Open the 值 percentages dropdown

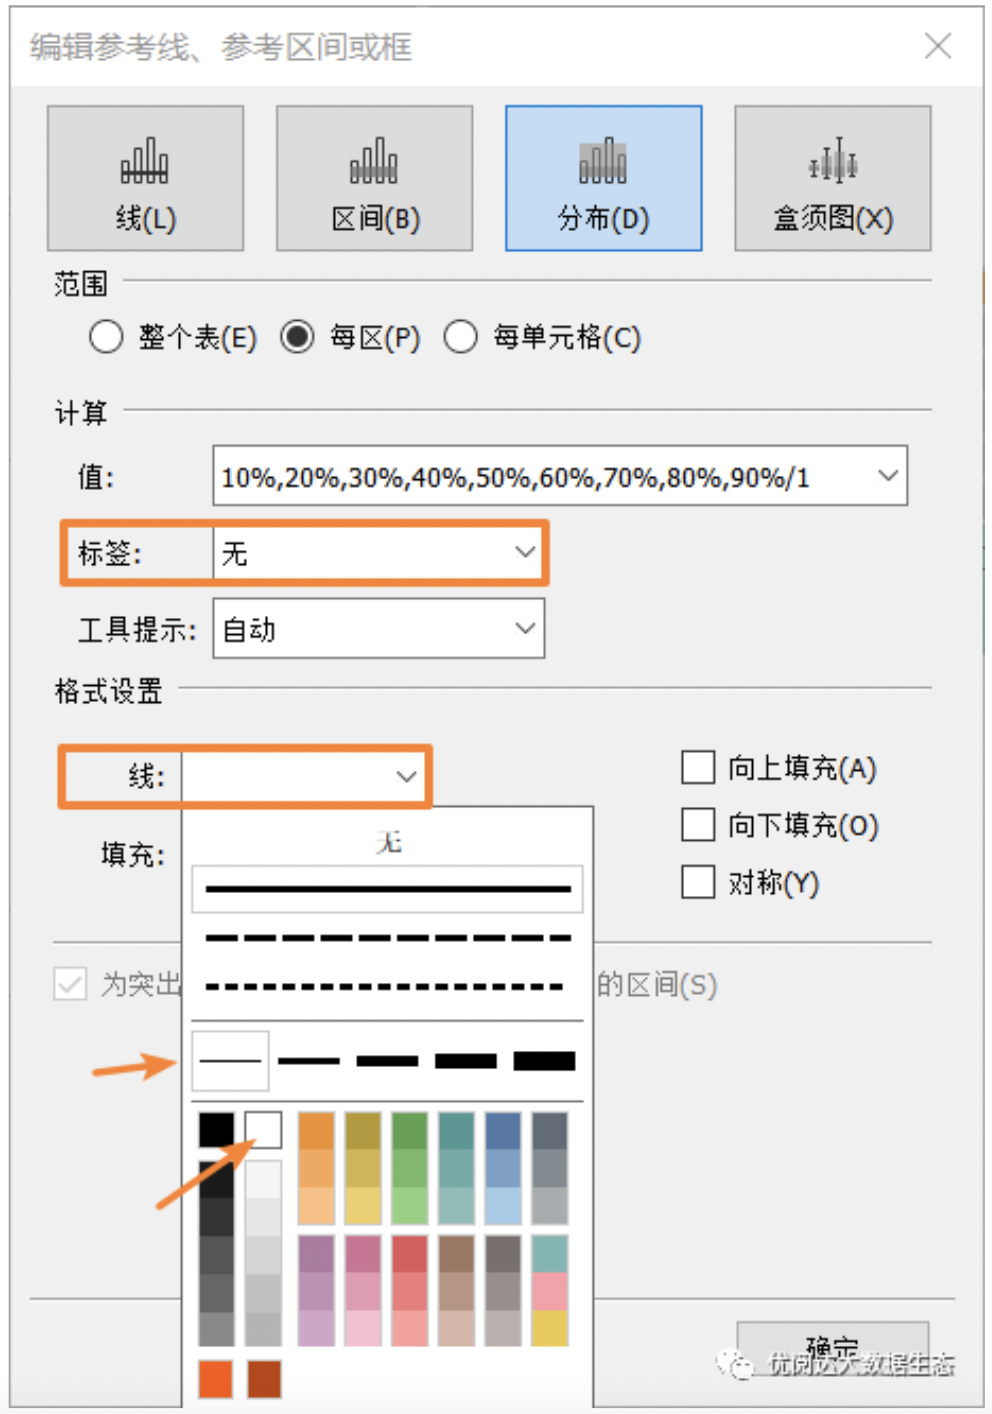887,476
